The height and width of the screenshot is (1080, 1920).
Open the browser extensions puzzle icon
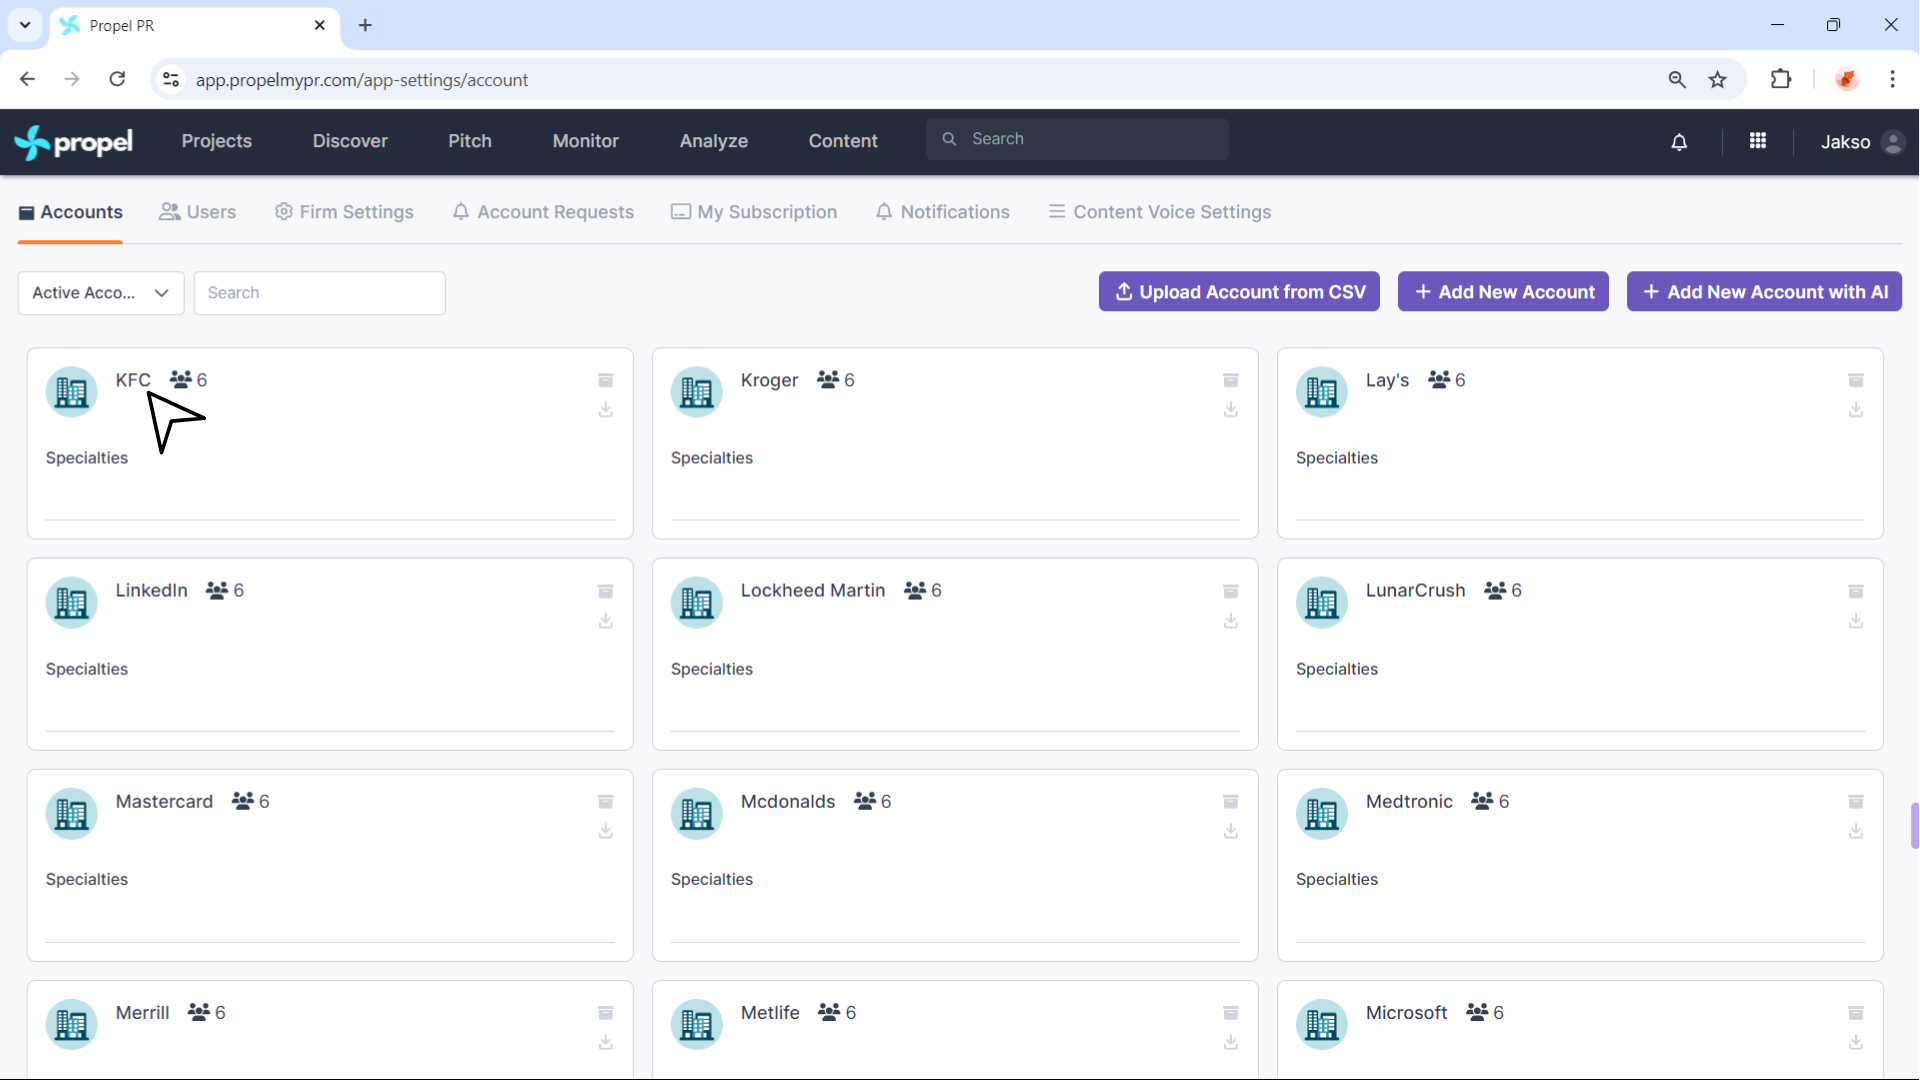(1780, 79)
